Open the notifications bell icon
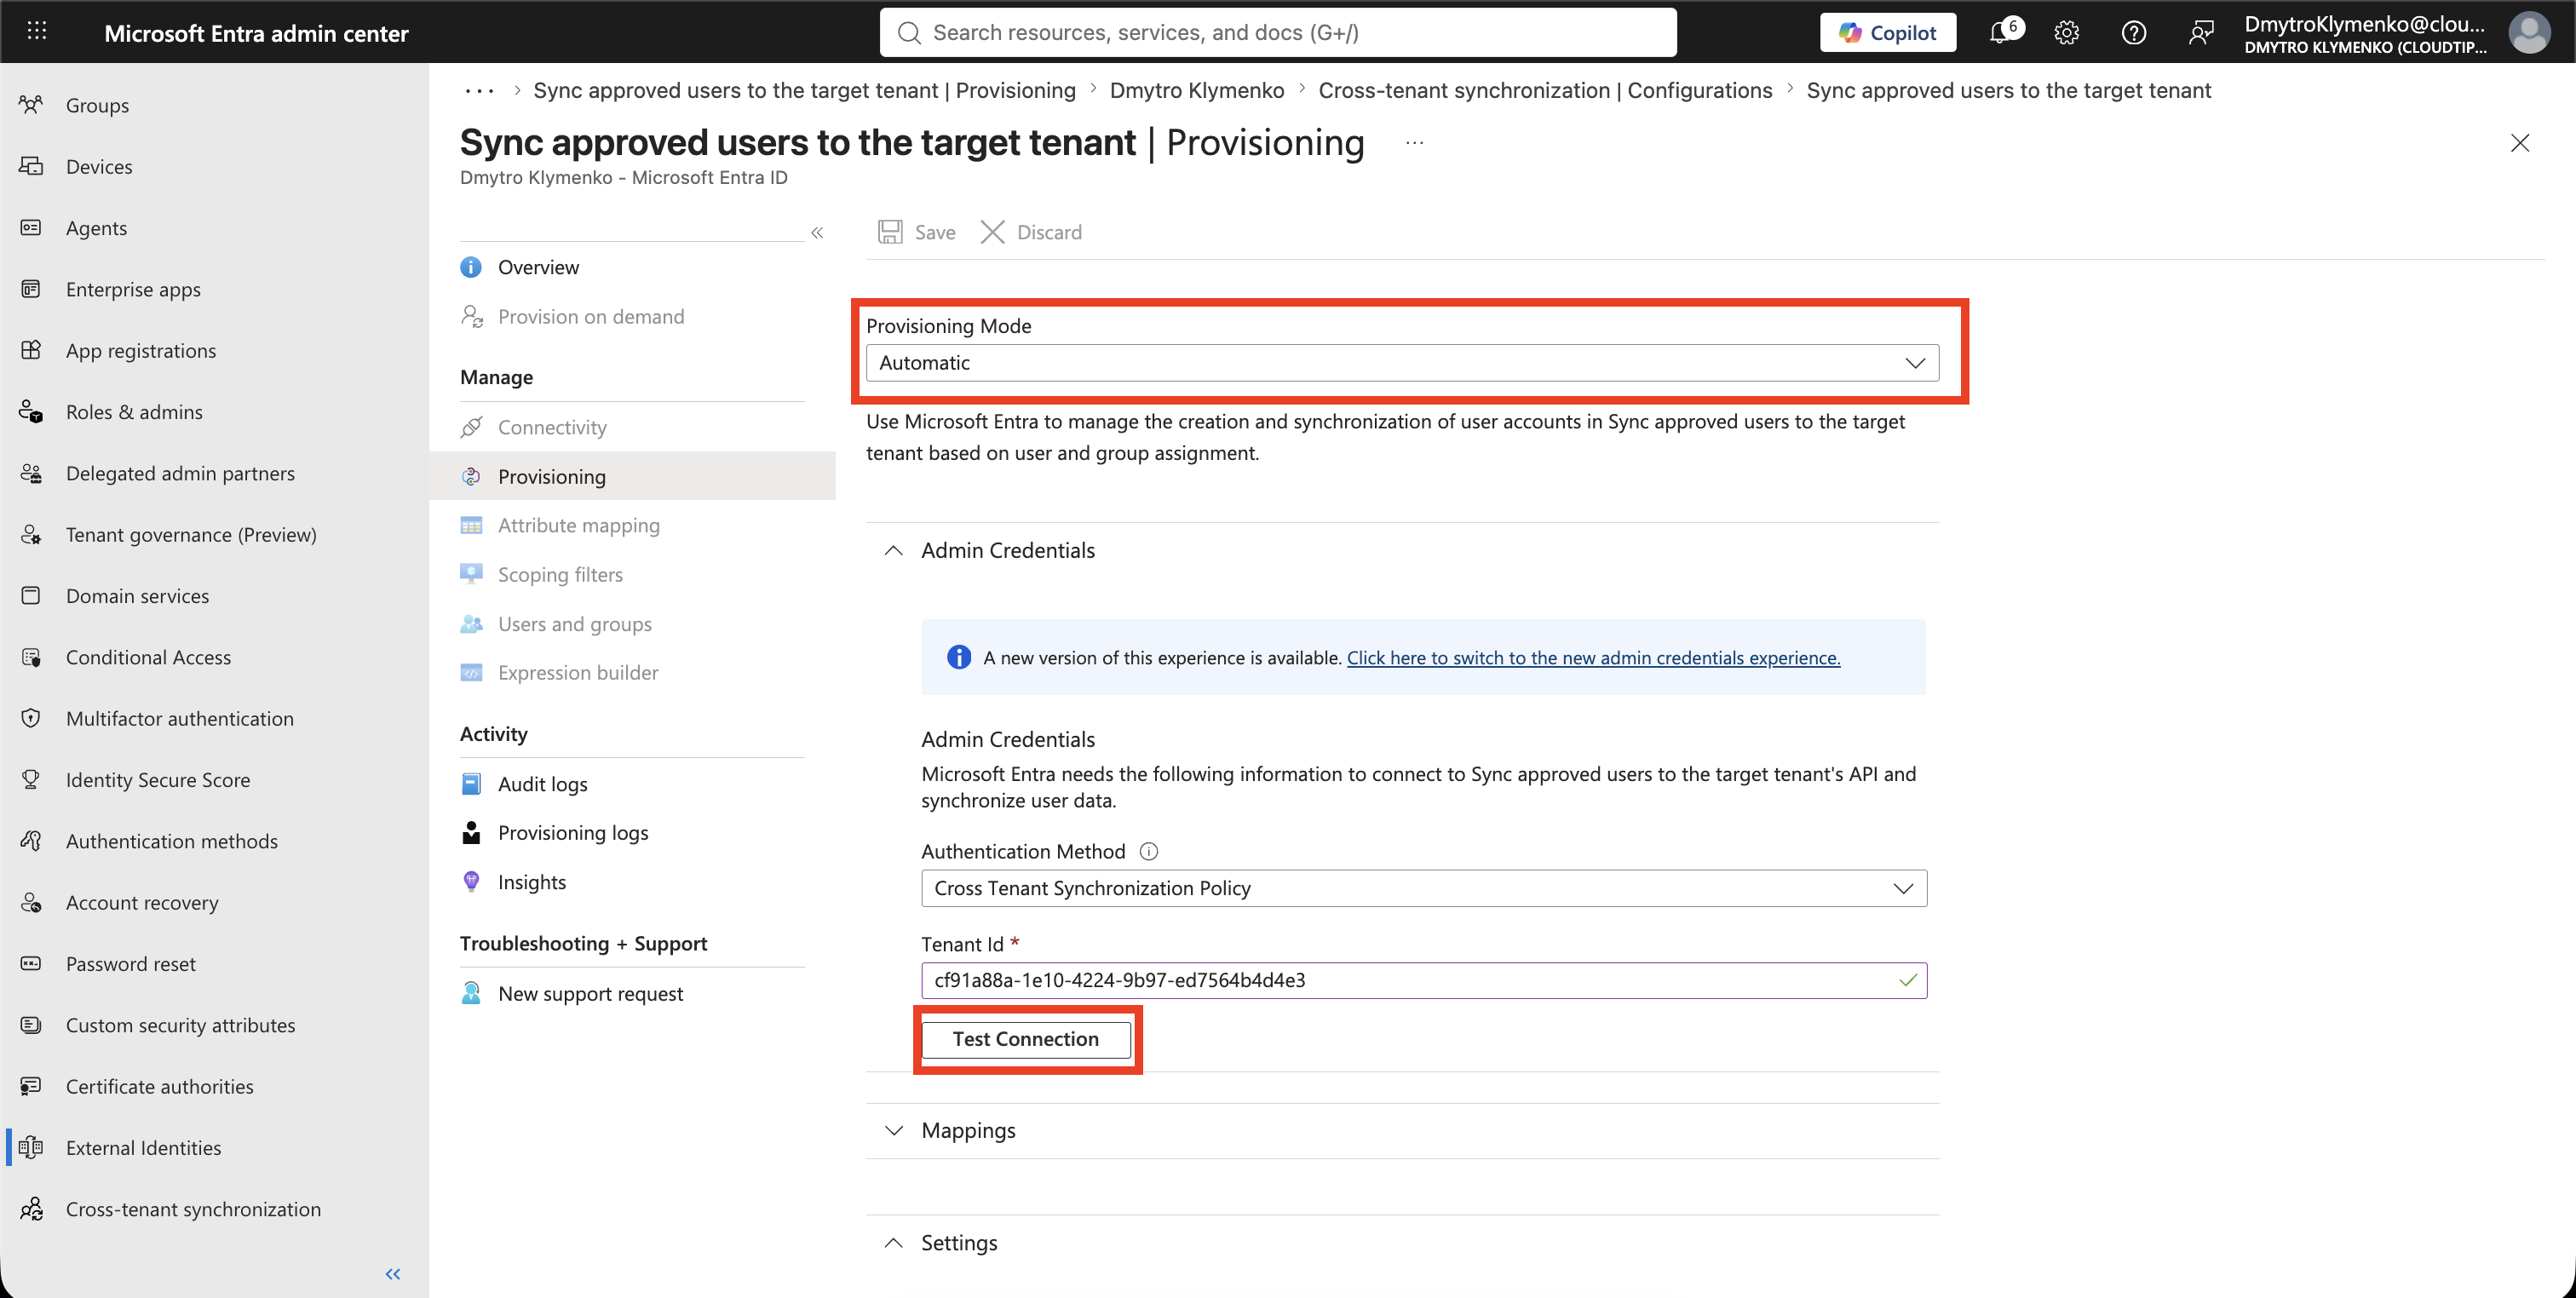This screenshot has width=2576, height=1298. point(2000,32)
